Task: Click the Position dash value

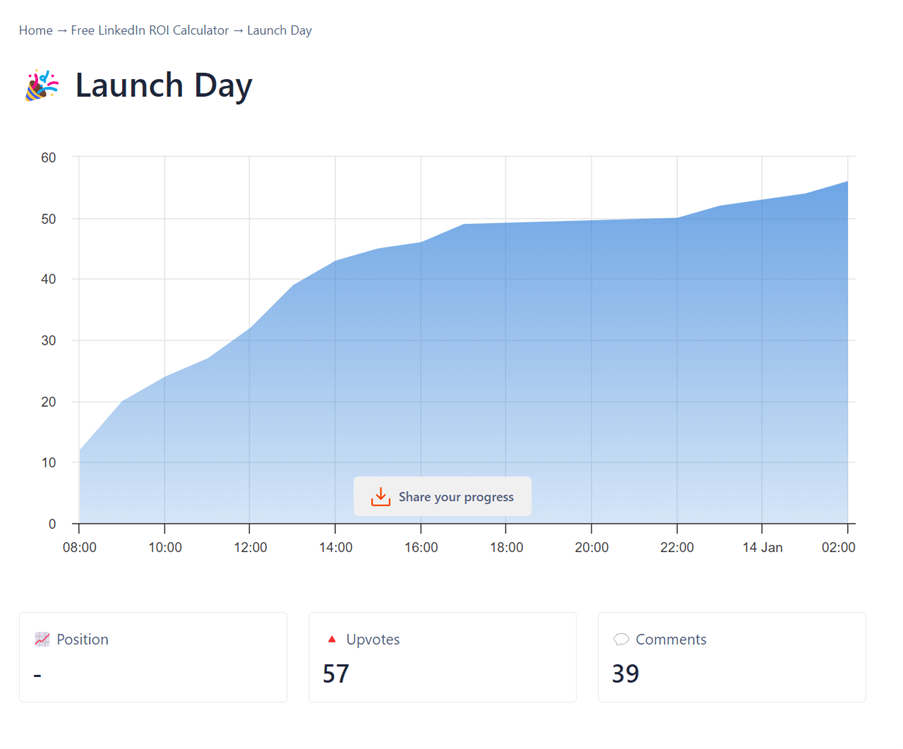Action: pos(37,674)
